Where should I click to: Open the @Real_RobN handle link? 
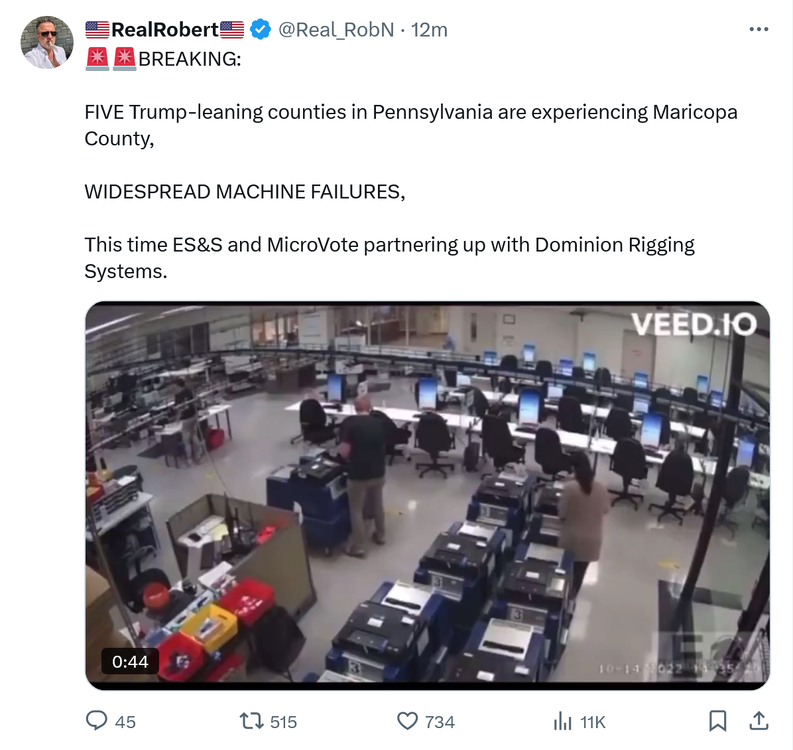(336, 29)
